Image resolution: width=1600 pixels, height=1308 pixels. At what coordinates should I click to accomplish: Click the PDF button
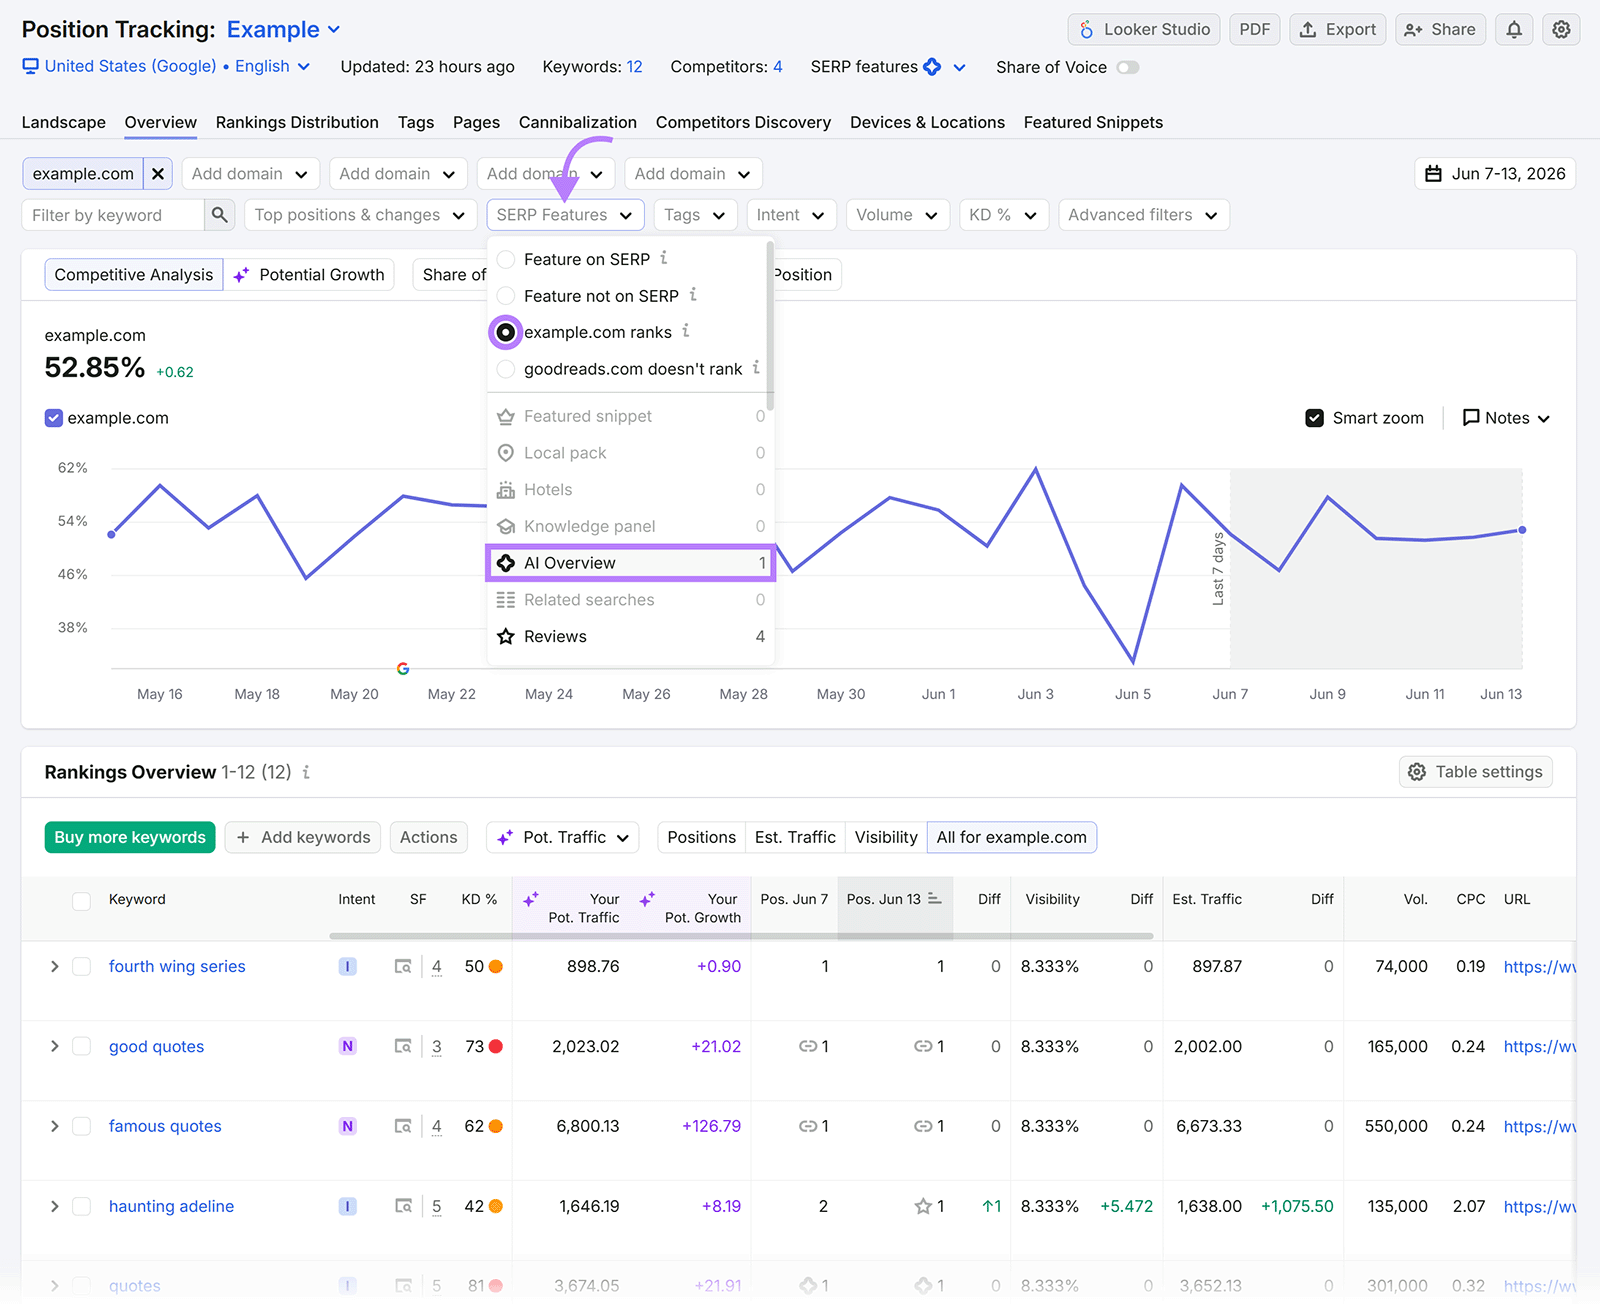[1255, 30]
